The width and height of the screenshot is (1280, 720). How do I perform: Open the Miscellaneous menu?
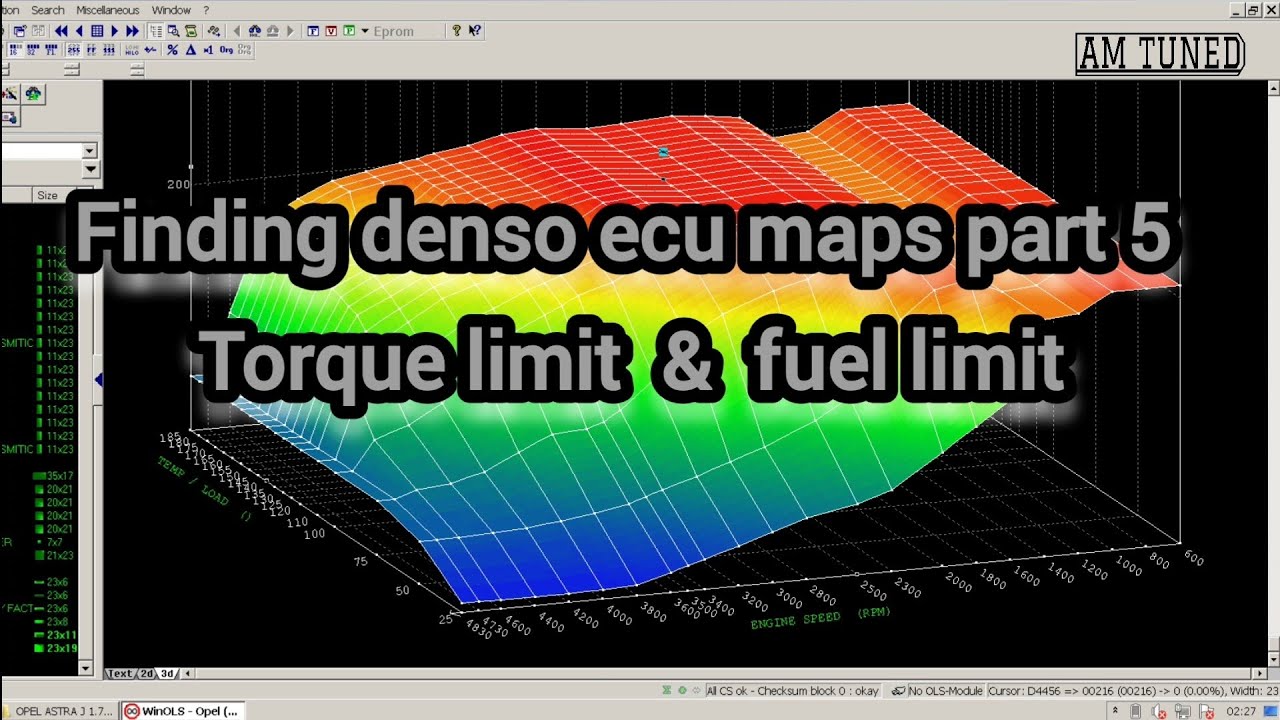[108, 10]
